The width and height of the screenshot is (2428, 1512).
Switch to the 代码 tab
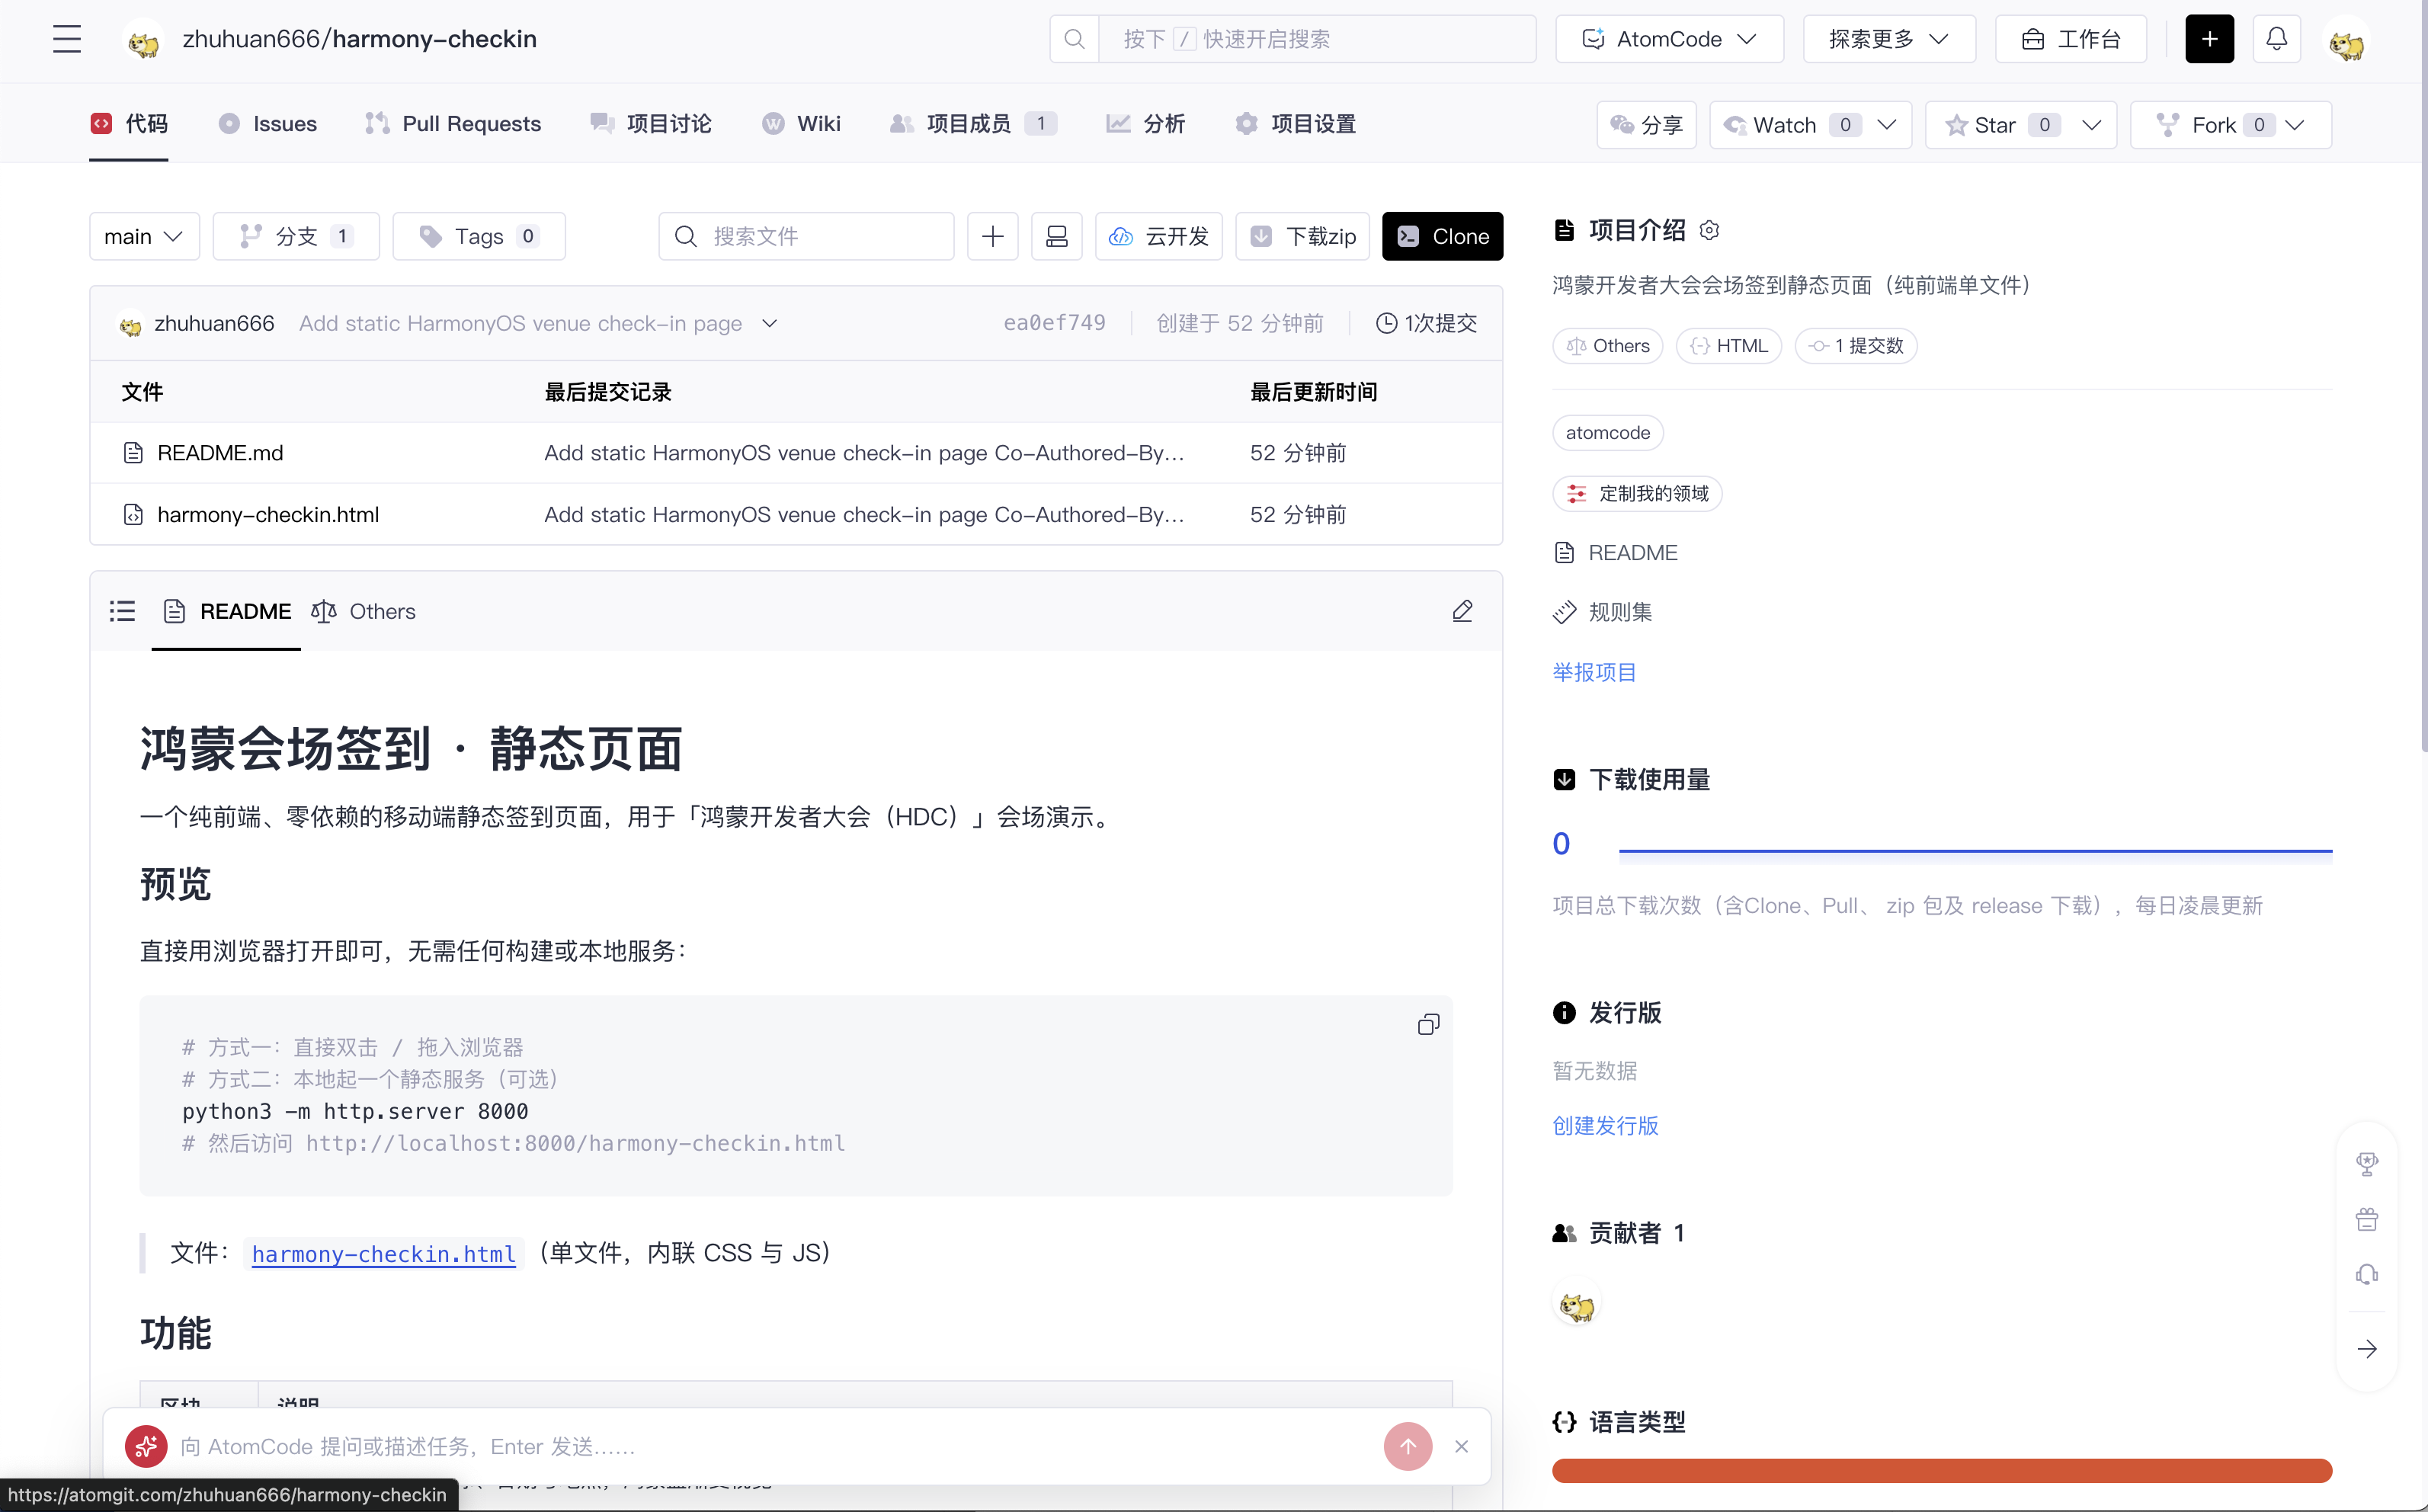pos(129,123)
